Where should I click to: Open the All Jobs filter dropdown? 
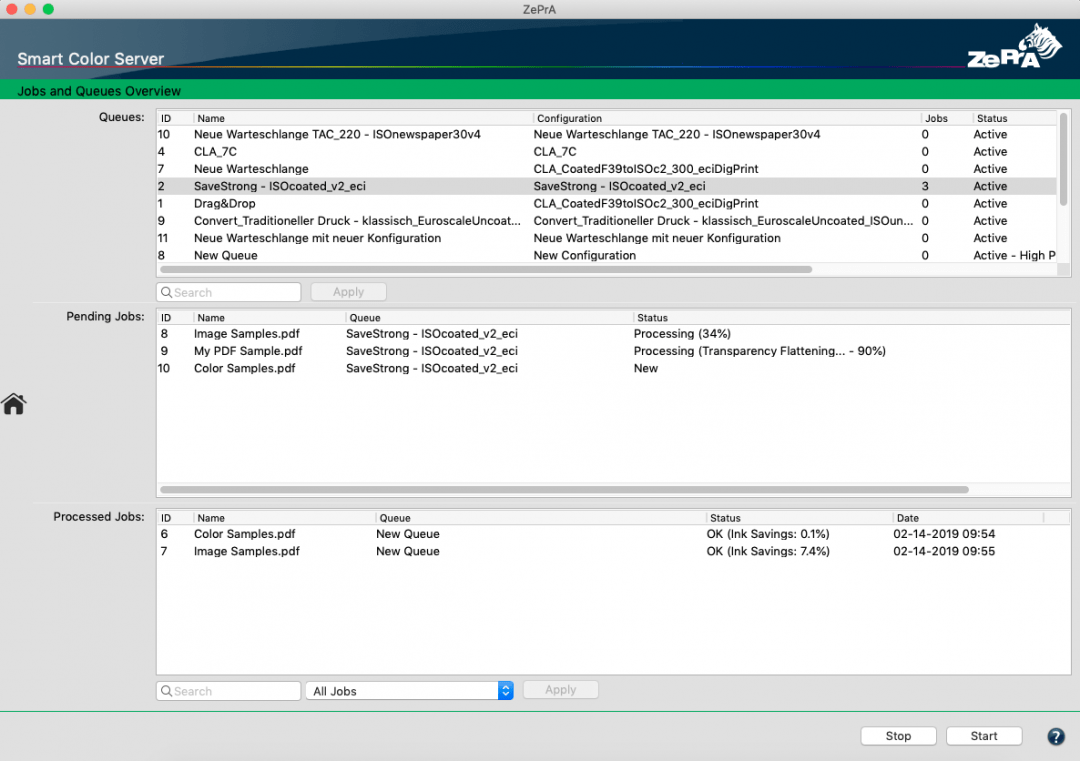click(x=409, y=691)
